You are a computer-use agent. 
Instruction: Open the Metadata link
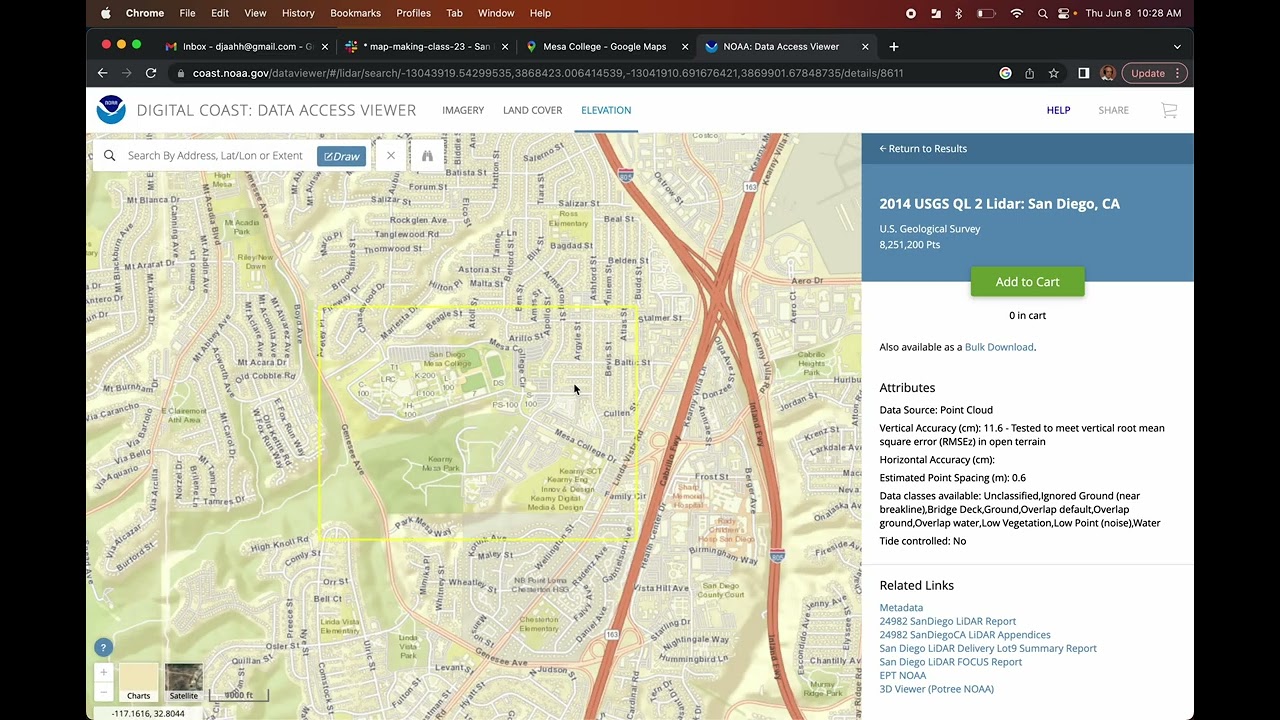pyautogui.click(x=901, y=608)
